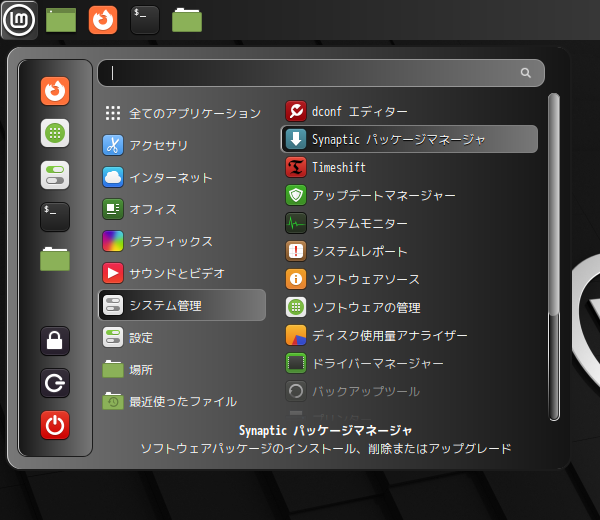Select the オフィス category

click(182, 209)
